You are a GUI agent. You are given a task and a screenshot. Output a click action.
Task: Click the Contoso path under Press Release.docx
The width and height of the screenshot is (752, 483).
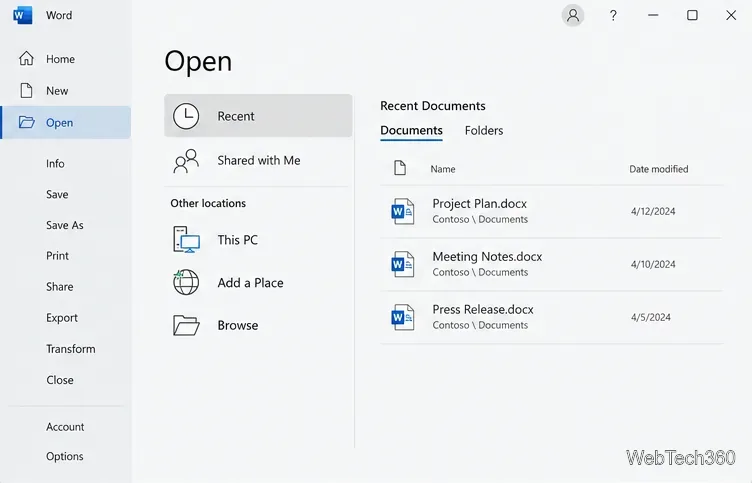coord(480,325)
